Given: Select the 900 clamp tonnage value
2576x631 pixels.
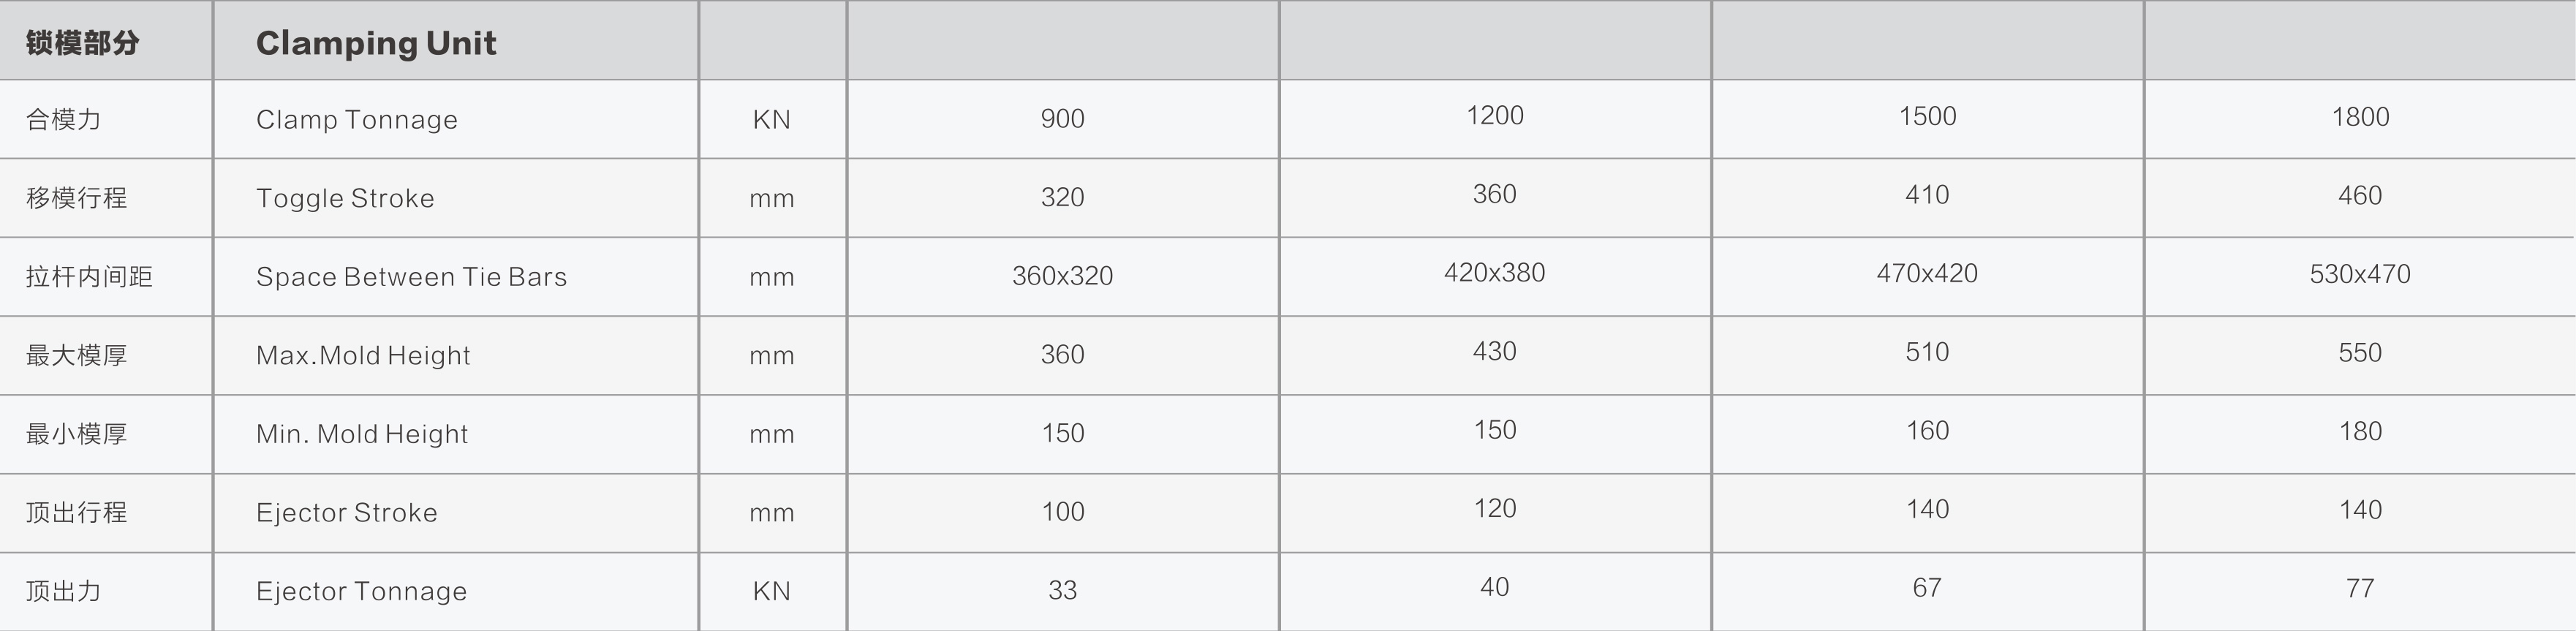Looking at the screenshot, I should pos(1062,119).
